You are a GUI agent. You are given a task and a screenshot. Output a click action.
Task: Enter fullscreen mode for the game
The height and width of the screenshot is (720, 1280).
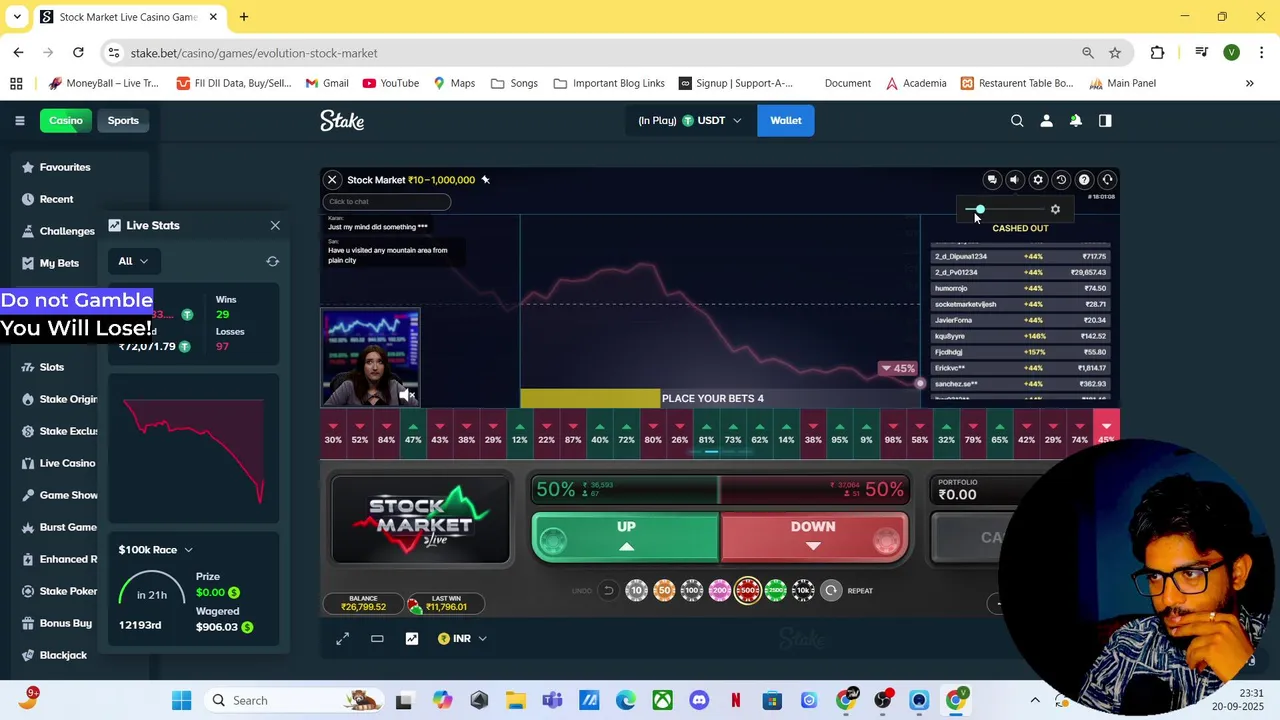pyautogui.click(x=343, y=638)
